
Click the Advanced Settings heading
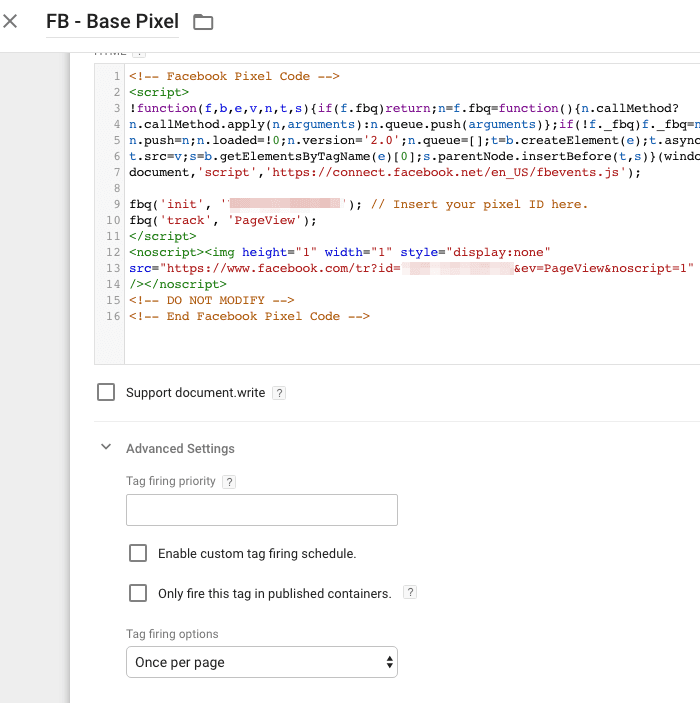coord(180,448)
